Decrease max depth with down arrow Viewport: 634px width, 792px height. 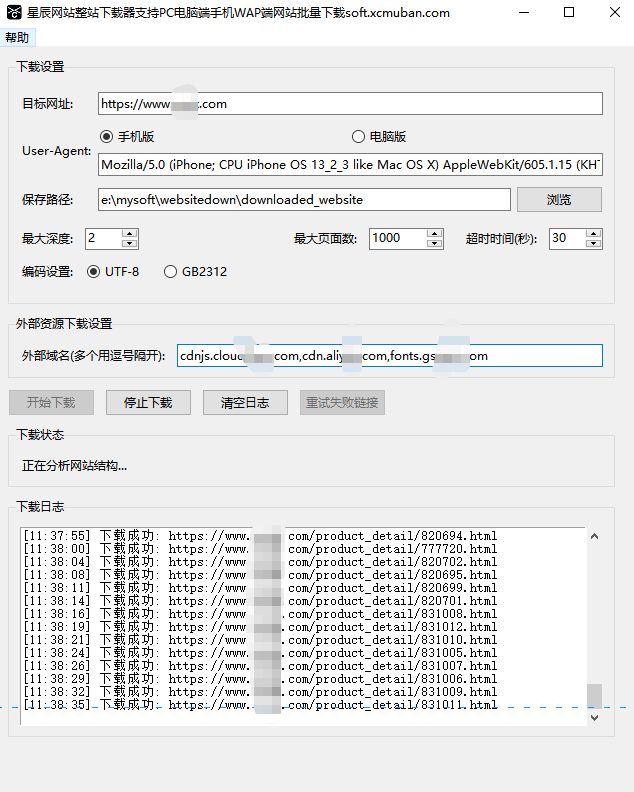point(129,243)
